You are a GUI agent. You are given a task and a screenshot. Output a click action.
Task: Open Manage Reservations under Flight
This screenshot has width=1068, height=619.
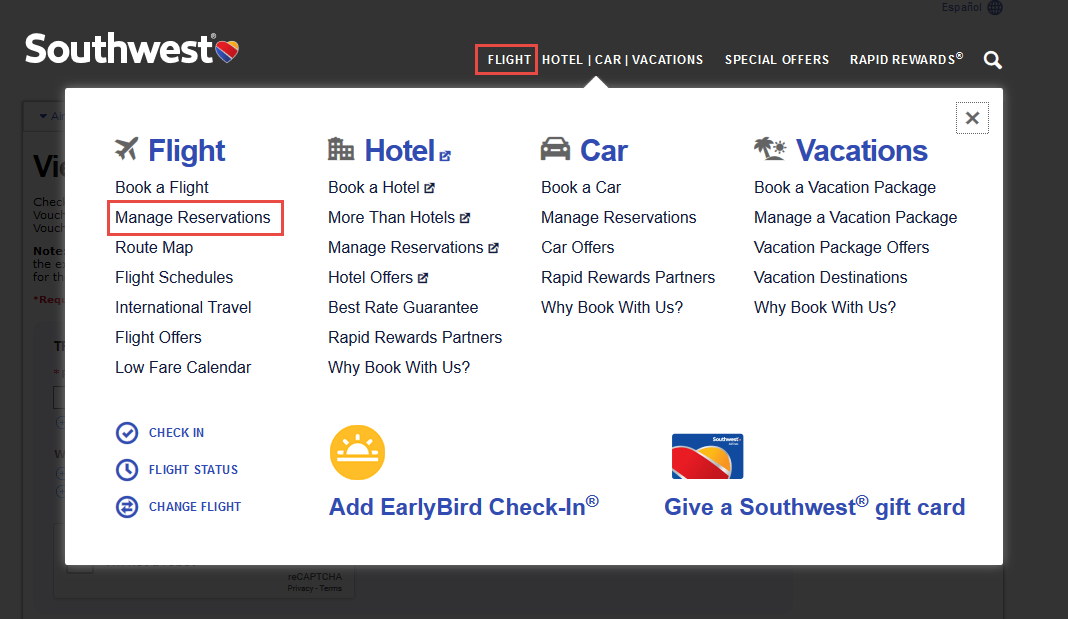coord(193,217)
